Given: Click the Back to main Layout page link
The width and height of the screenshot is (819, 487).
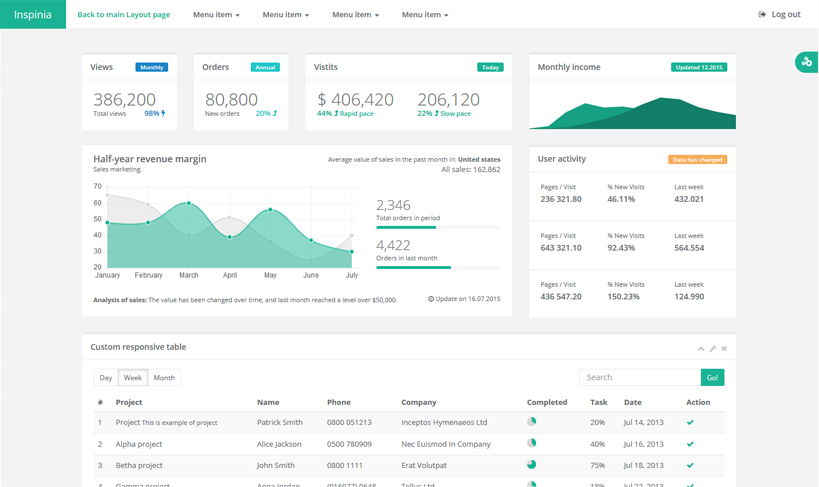Looking at the screenshot, I should [x=124, y=15].
